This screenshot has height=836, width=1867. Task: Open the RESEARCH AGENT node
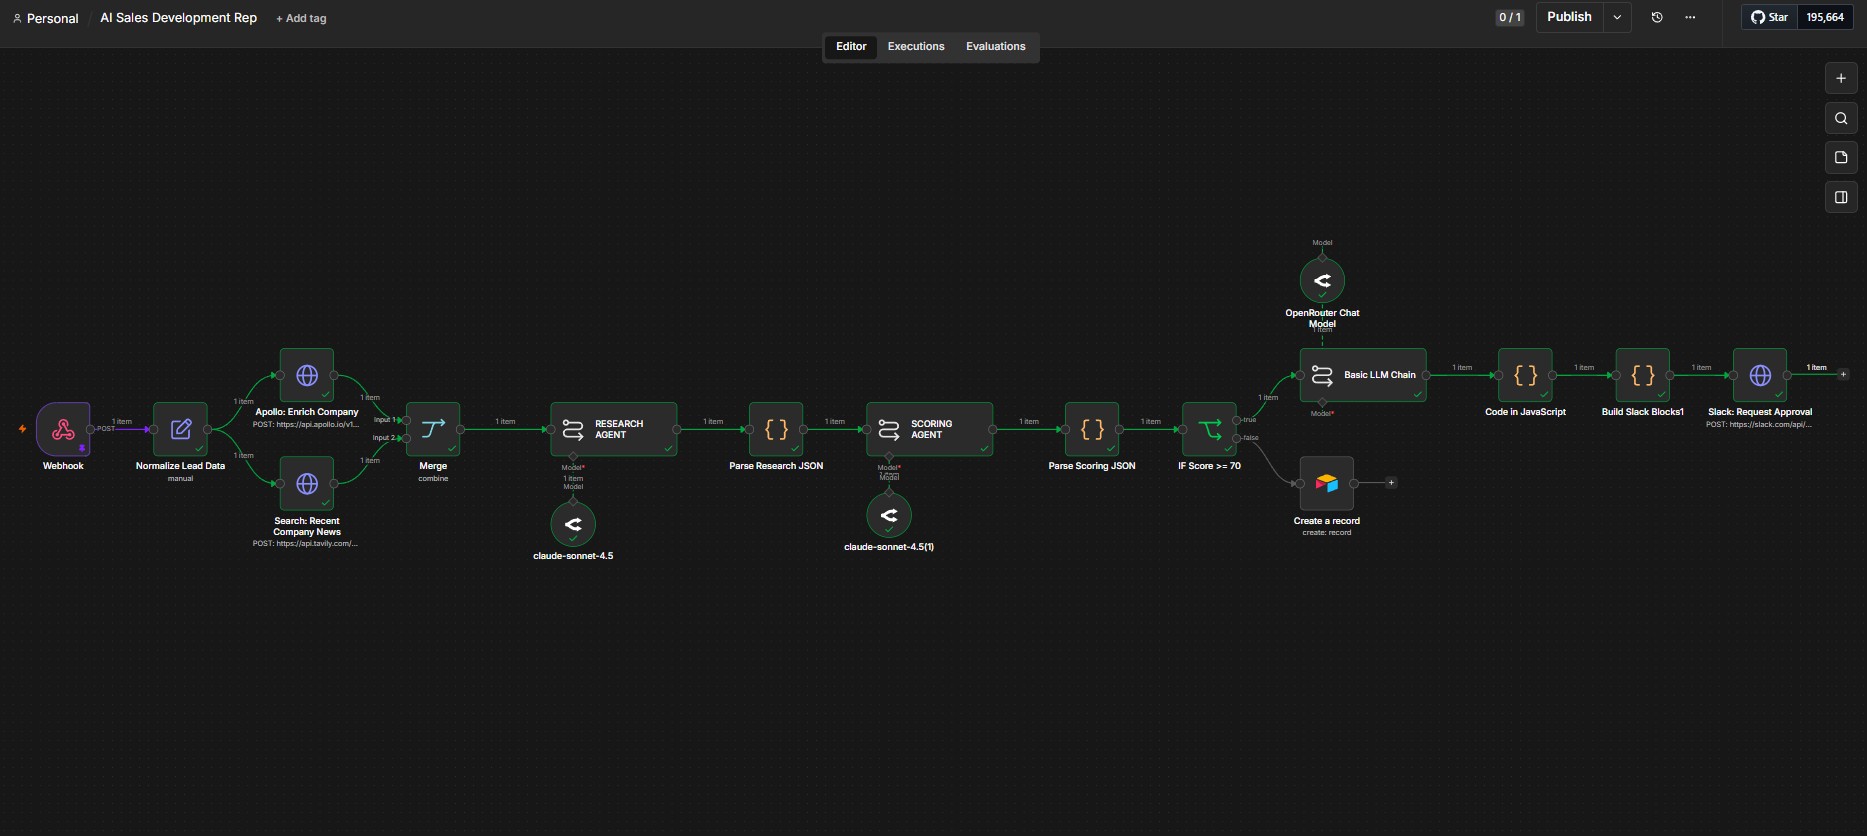tap(613, 429)
